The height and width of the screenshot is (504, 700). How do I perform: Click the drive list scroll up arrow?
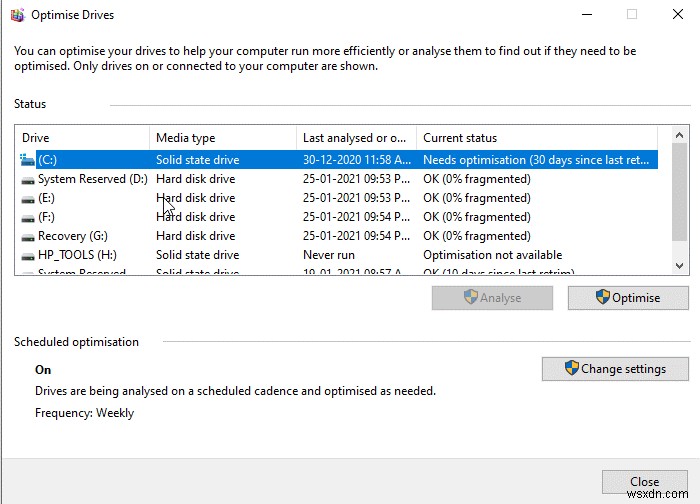[x=679, y=135]
